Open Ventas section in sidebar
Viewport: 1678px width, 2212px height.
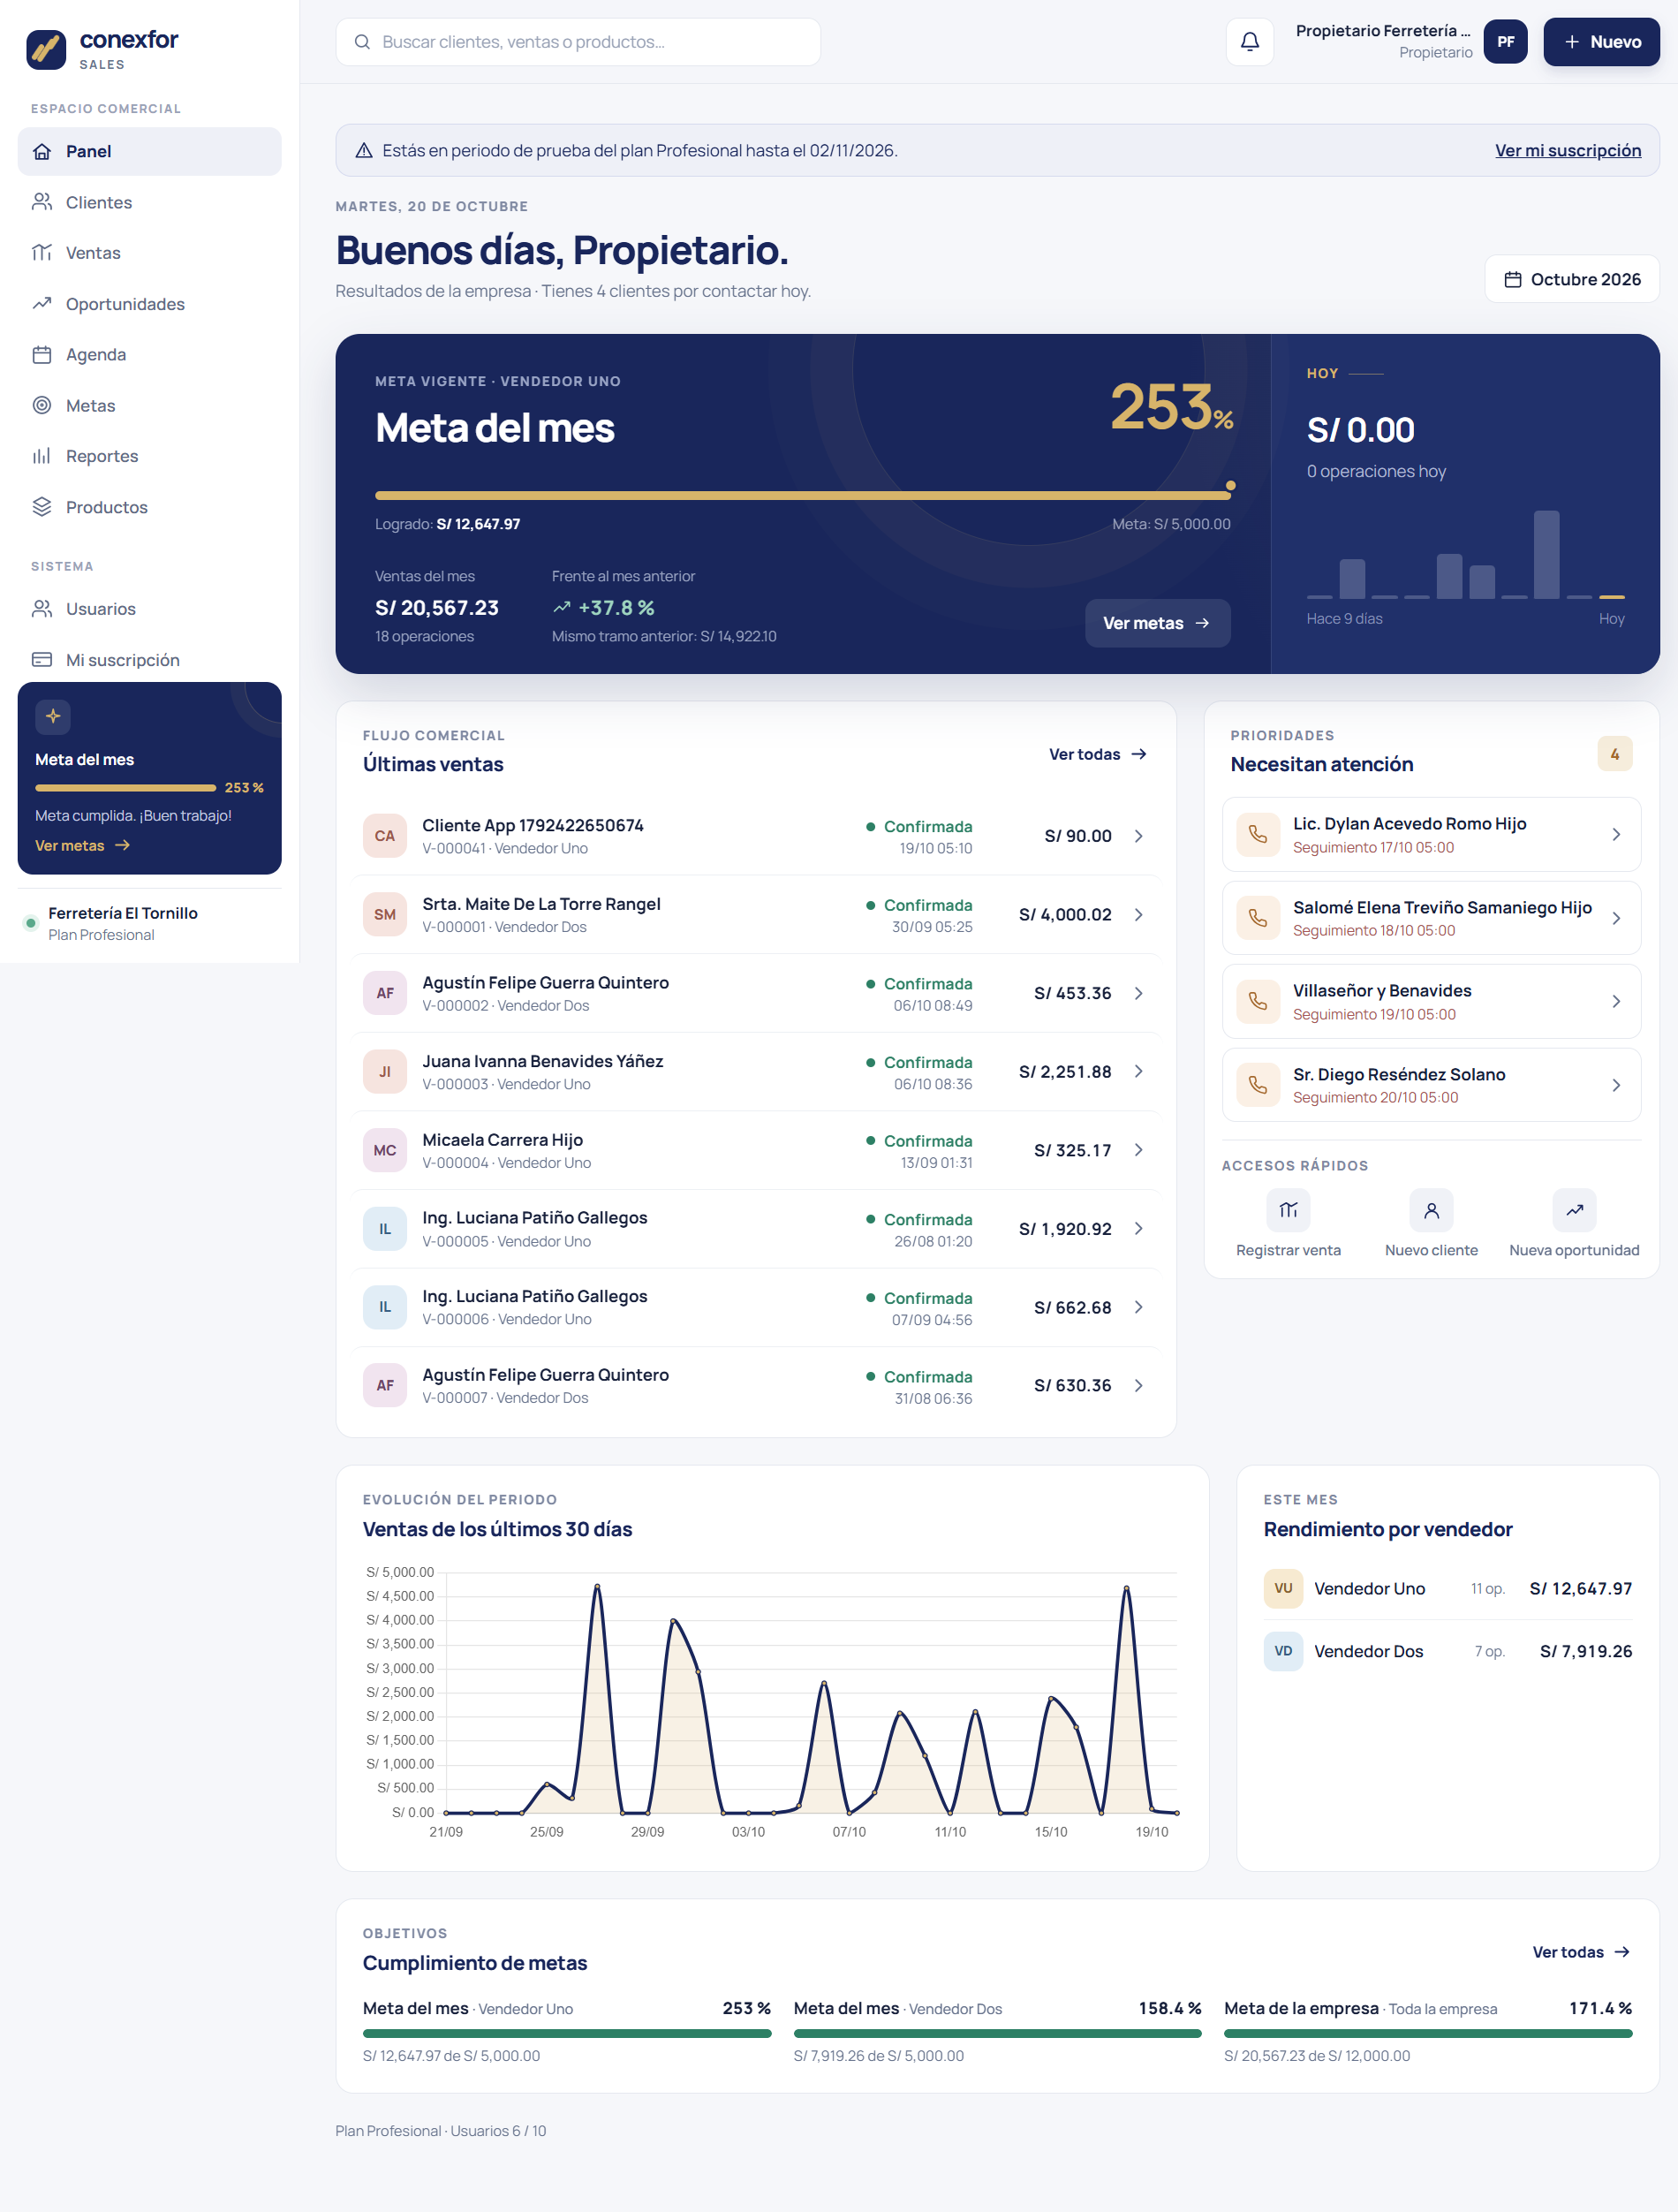(x=149, y=253)
